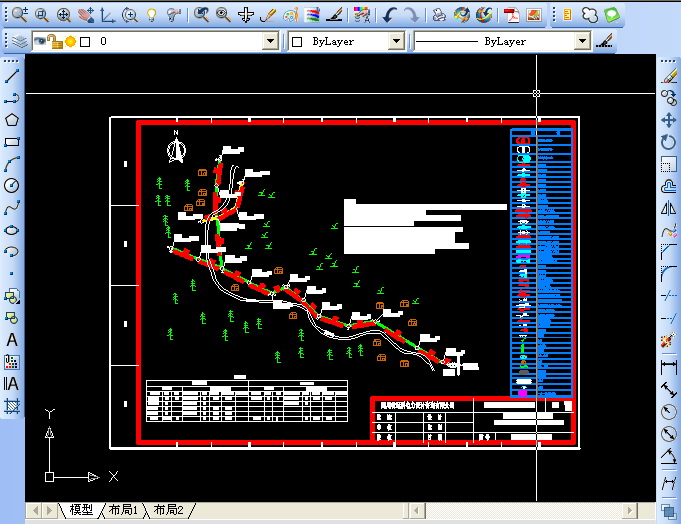
Task: Click the ByLayer color swatch box
Action: tap(297, 42)
